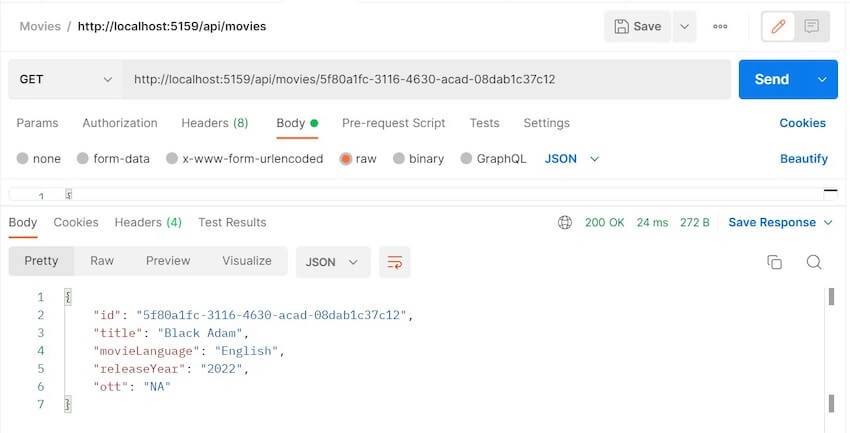Open the three-dot more actions menu
Viewport: 850px width, 433px height.
(x=720, y=26)
